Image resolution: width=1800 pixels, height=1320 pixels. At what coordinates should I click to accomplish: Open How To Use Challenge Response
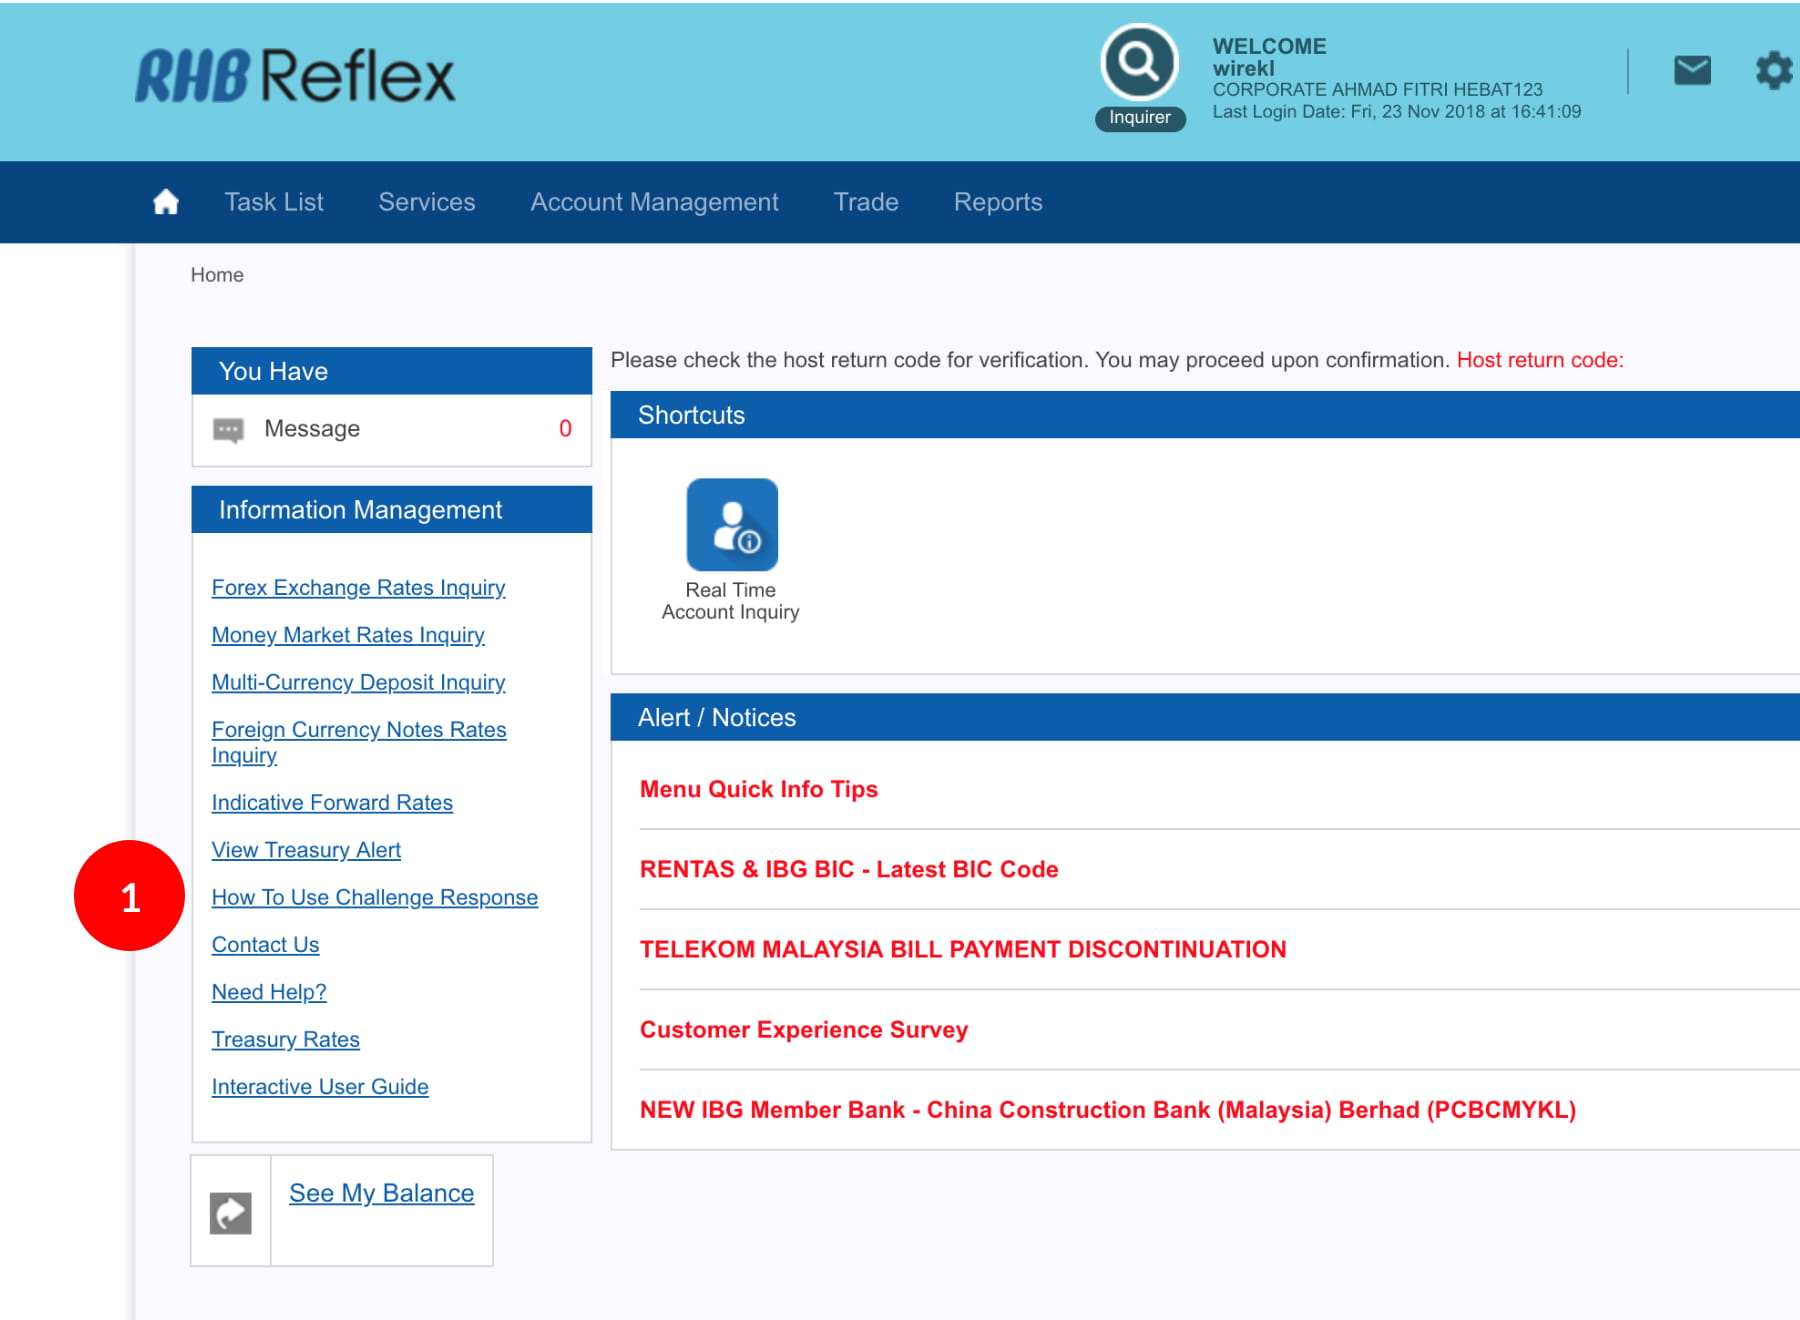(x=374, y=898)
